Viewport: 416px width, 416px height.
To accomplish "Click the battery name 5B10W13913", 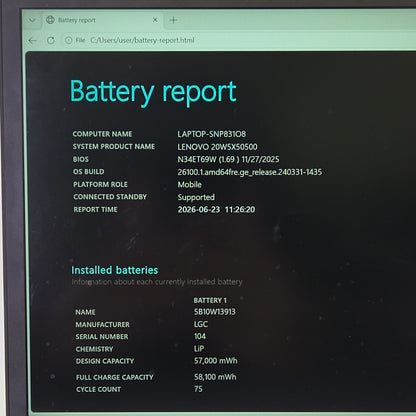I will (x=215, y=312).
